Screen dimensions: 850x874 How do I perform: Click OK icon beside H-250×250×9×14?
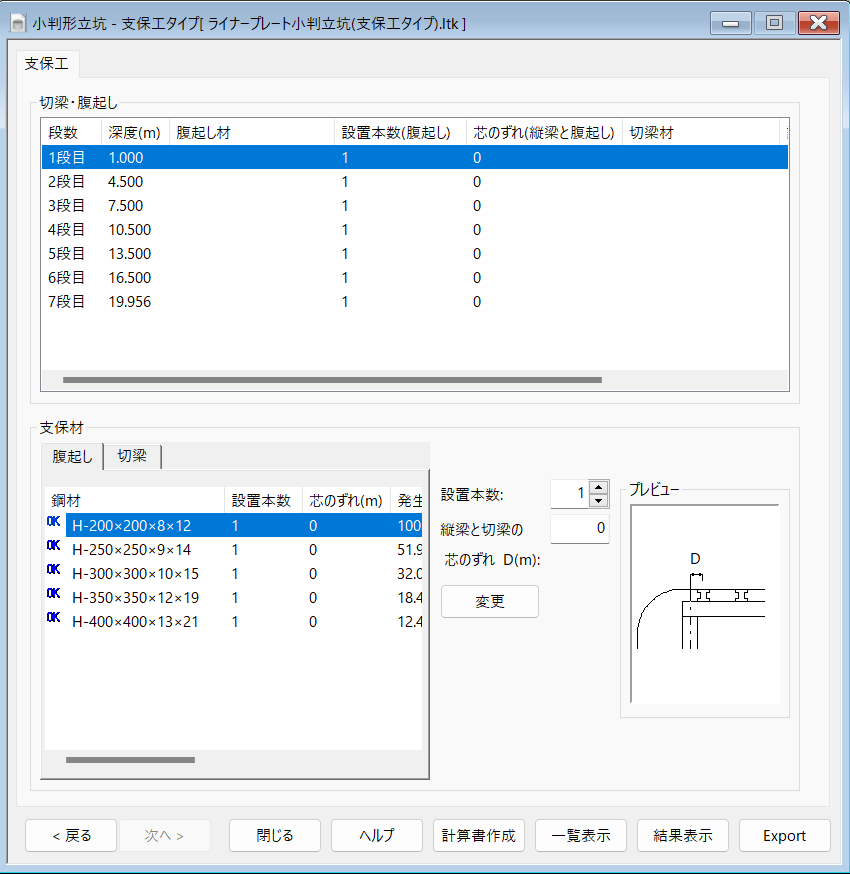(54, 546)
